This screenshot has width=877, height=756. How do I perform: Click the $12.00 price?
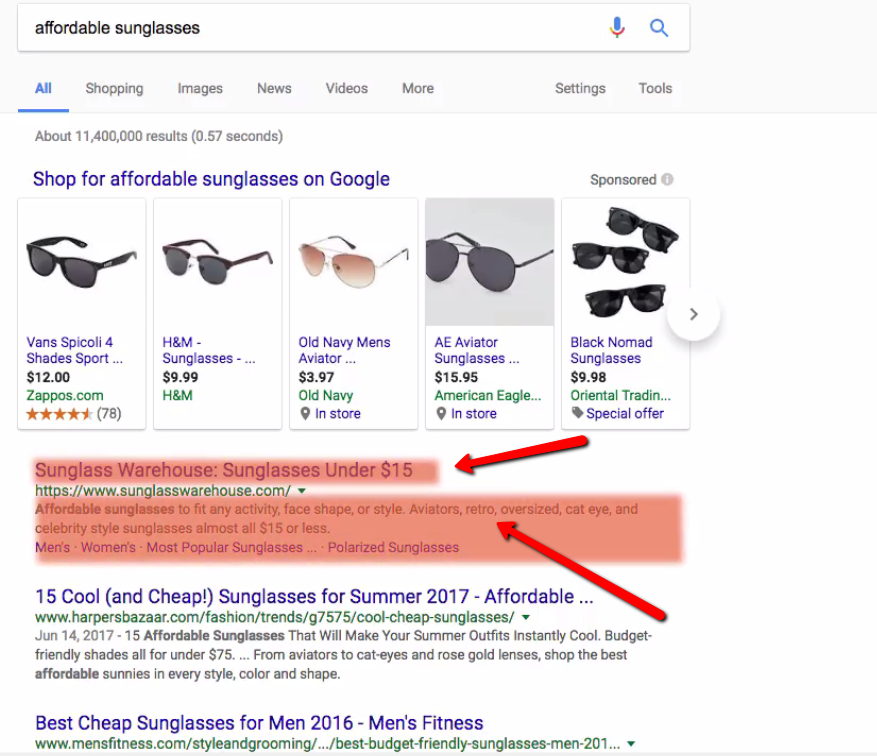click(48, 377)
